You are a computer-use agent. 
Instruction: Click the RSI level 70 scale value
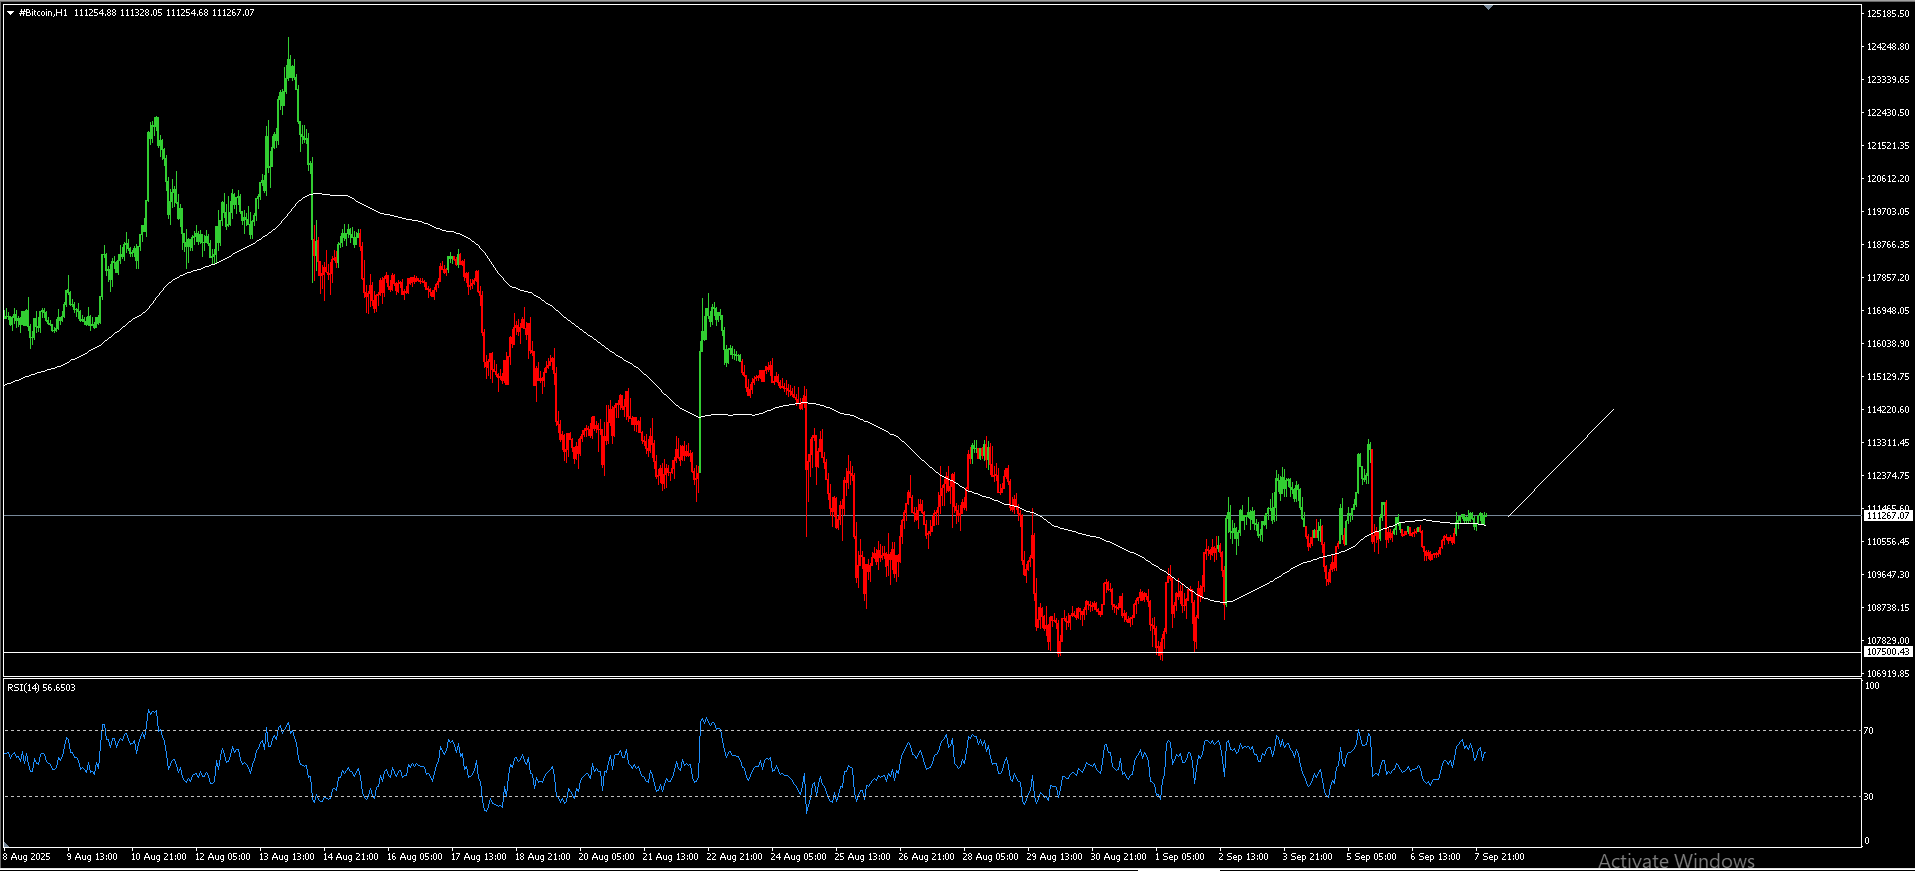(1868, 731)
